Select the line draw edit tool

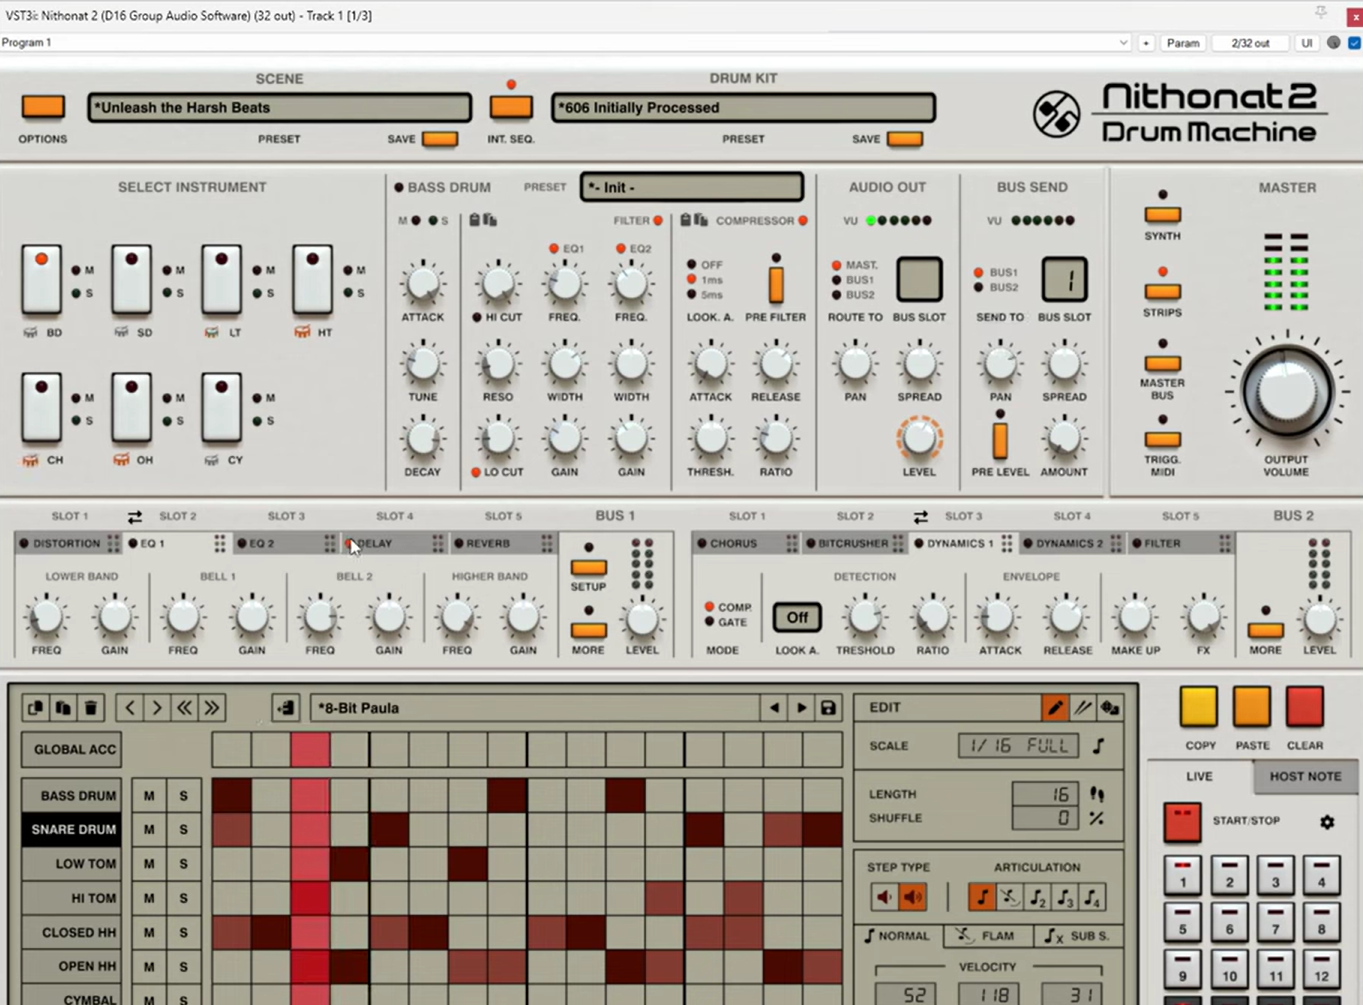click(x=1083, y=708)
